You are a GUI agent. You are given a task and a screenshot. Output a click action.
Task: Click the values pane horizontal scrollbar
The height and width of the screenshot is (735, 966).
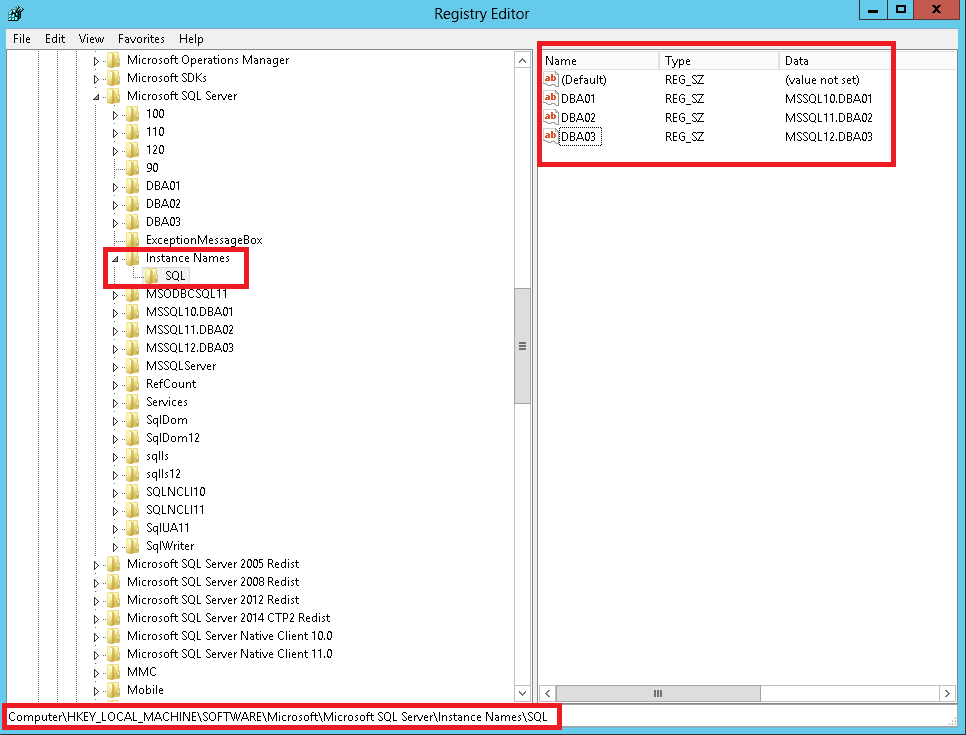pos(657,693)
